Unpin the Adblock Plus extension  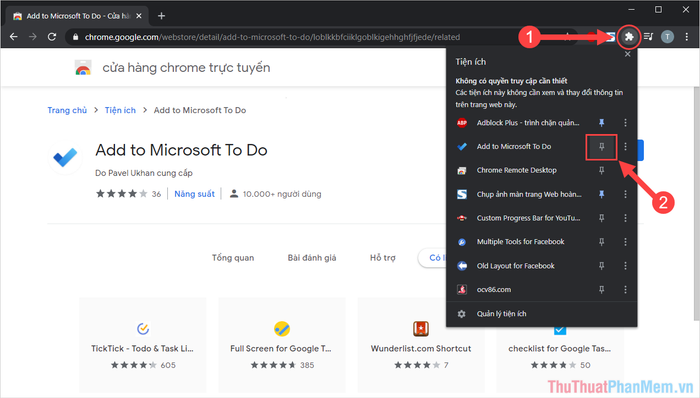click(x=601, y=122)
